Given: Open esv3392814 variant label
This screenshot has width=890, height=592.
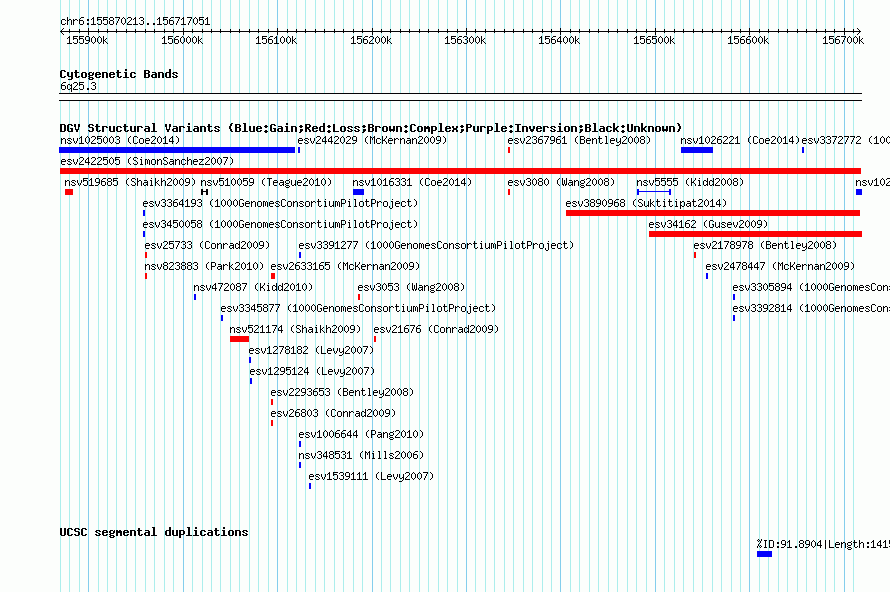Looking at the screenshot, I should (x=811, y=308).
